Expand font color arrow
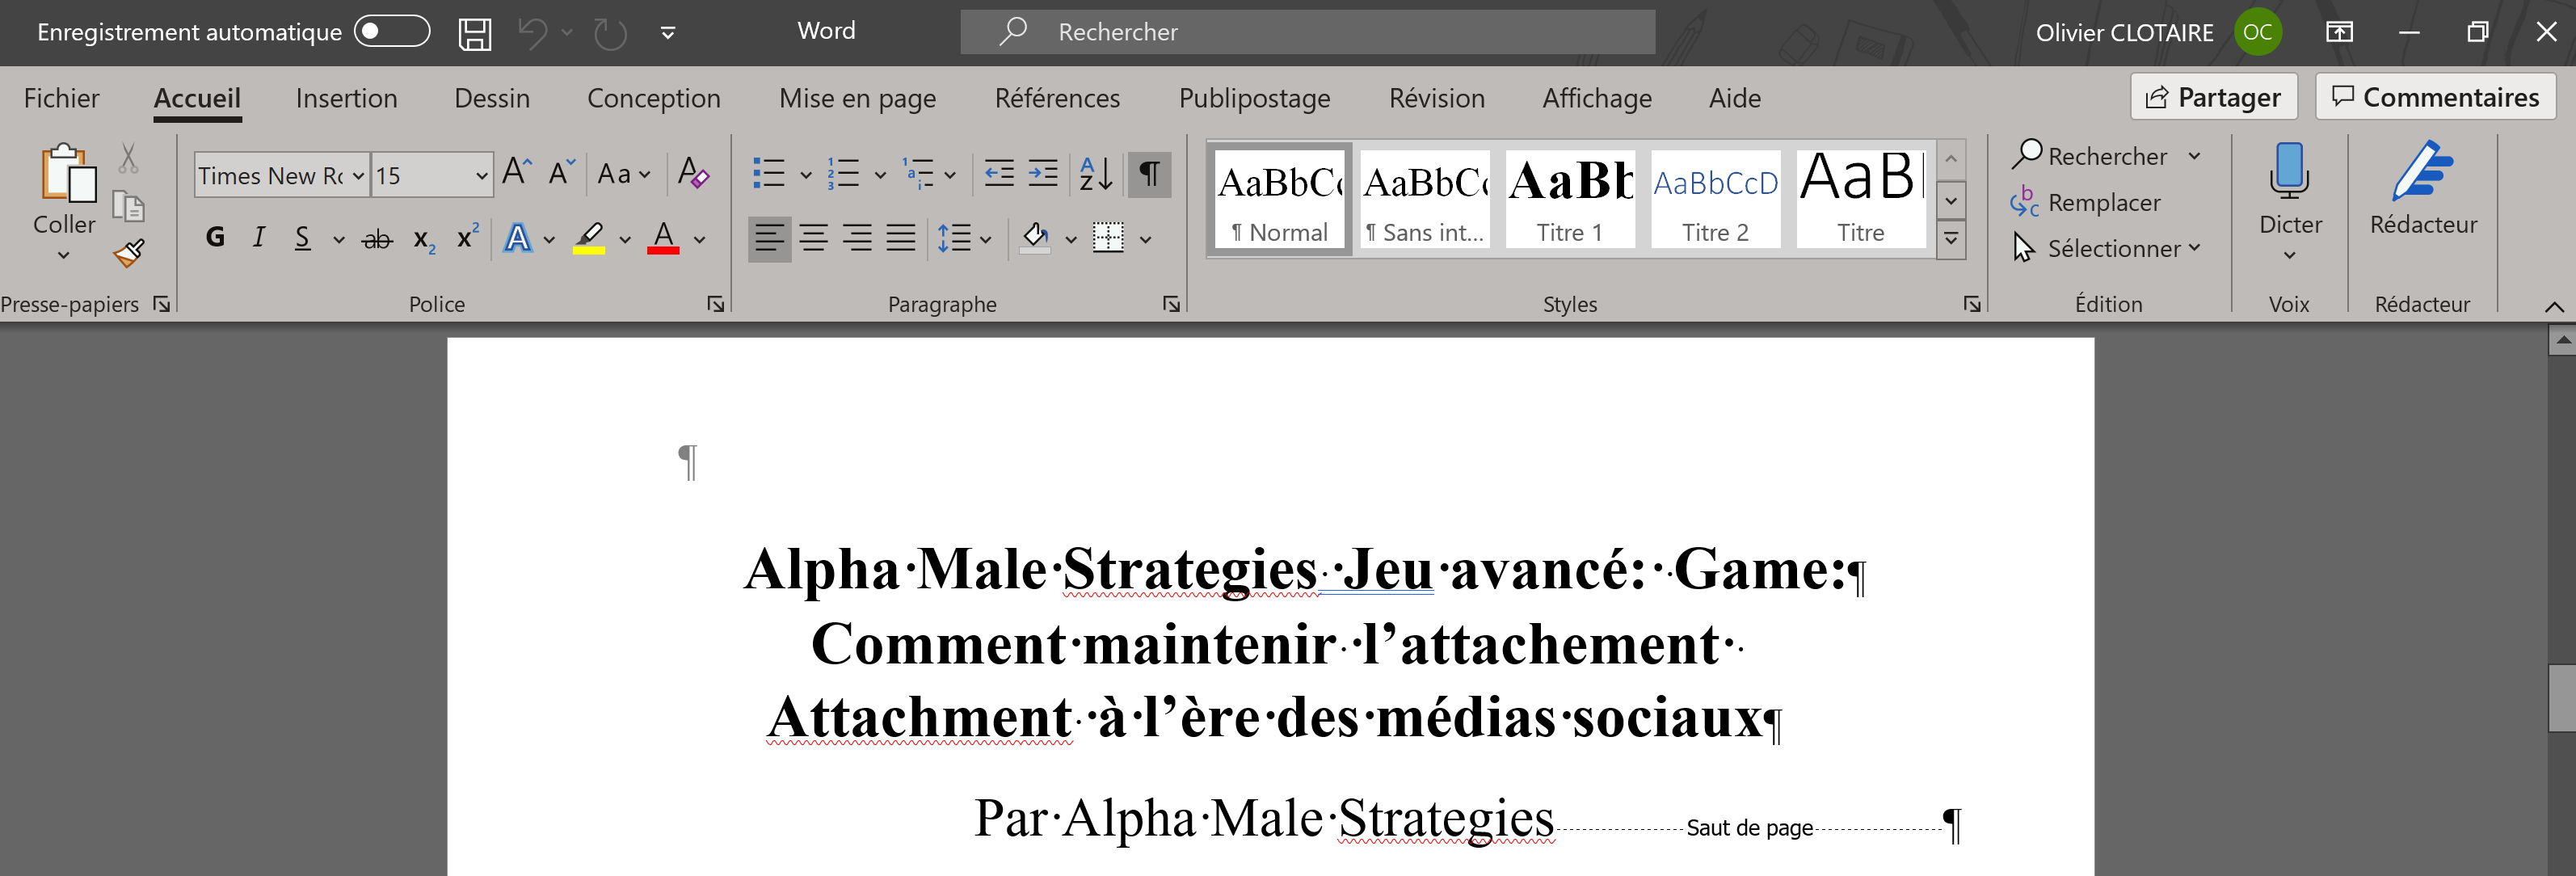This screenshot has height=876, width=2576. [x=699, y=239]
